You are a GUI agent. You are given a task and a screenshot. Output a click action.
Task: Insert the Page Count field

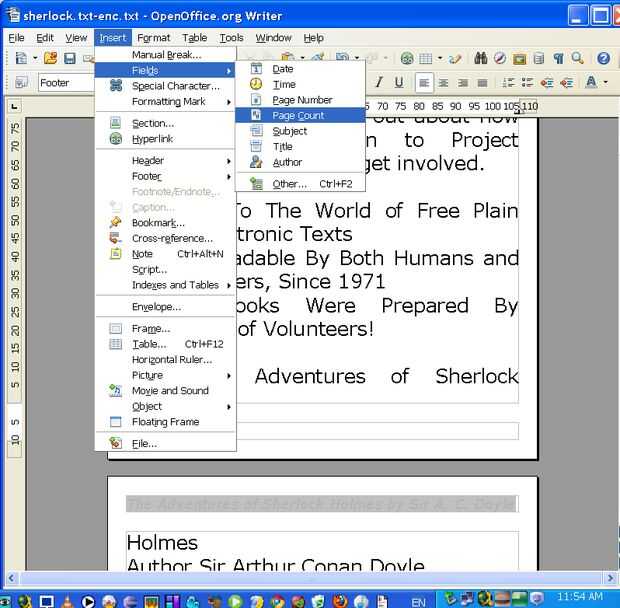(300, 115)
